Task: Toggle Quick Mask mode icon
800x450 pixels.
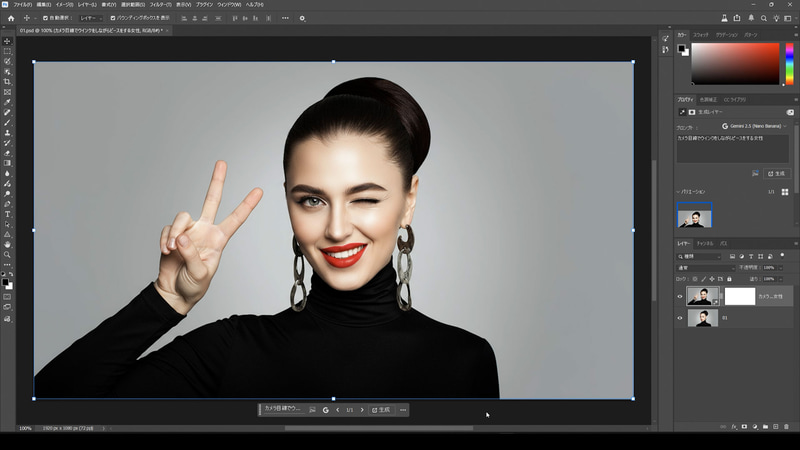Action: (7, 297)
